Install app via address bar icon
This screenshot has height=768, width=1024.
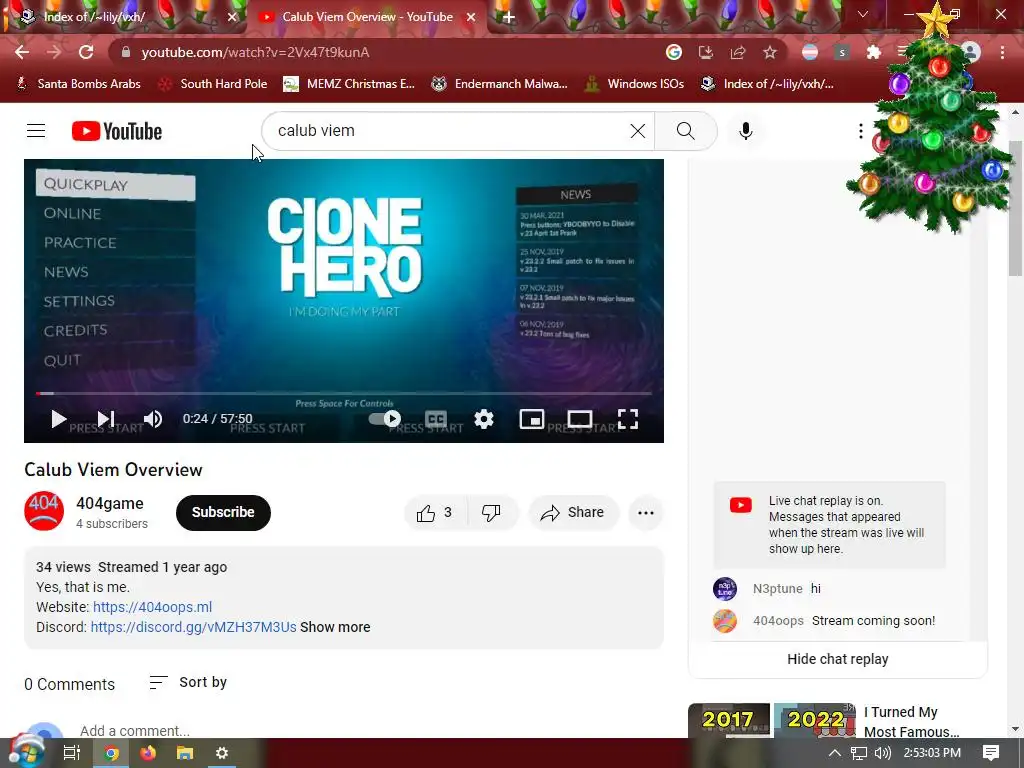[x=706, y=52]
